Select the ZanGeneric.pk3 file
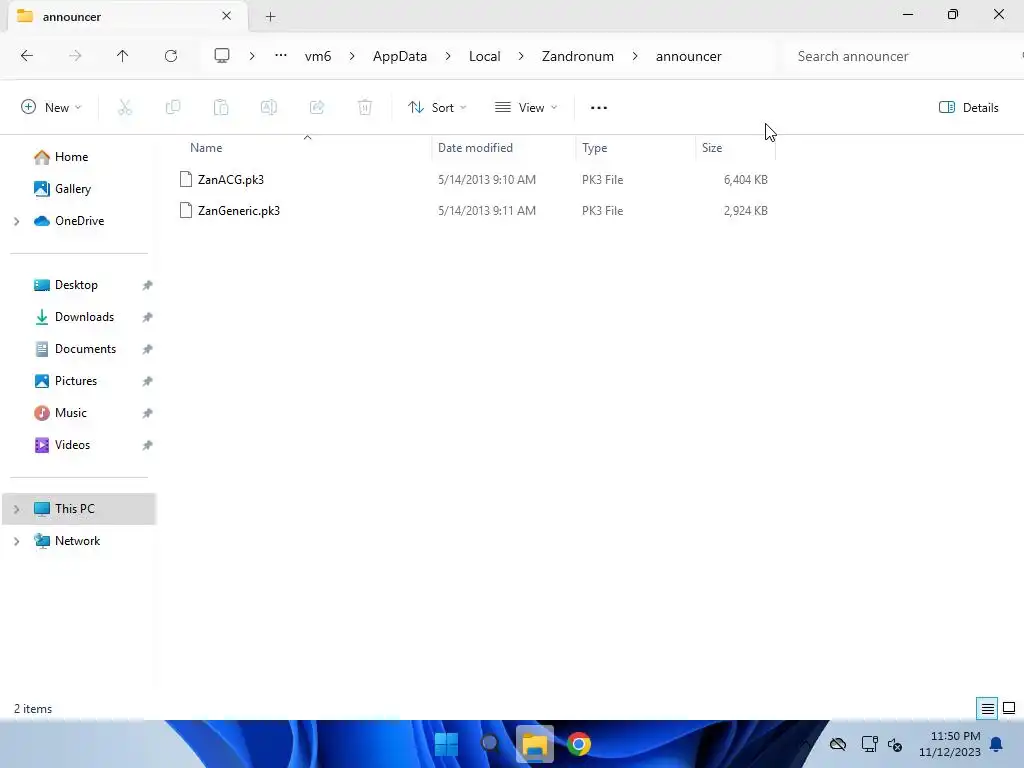Image resolution: width=1024 pixels, height=768 pixels. (x=239, y=211)
